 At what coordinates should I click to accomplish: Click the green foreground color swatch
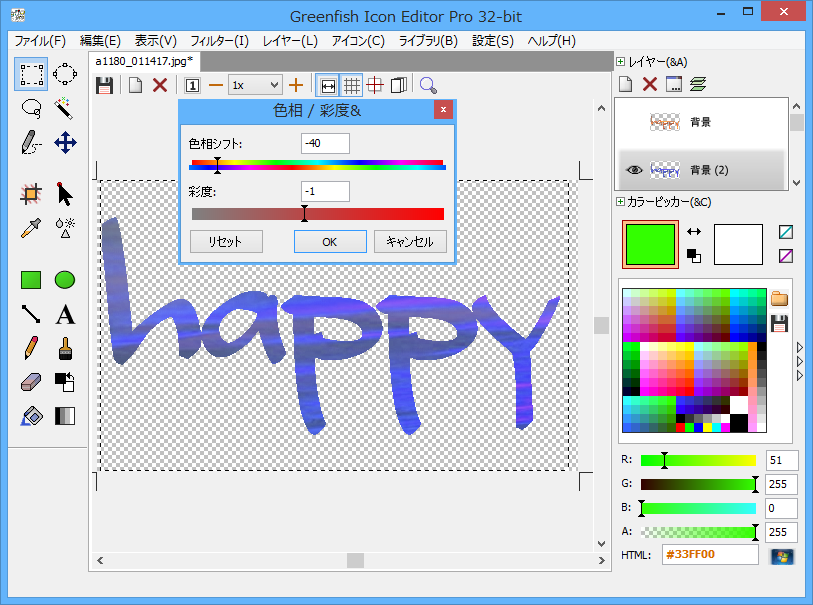[651, 244]
